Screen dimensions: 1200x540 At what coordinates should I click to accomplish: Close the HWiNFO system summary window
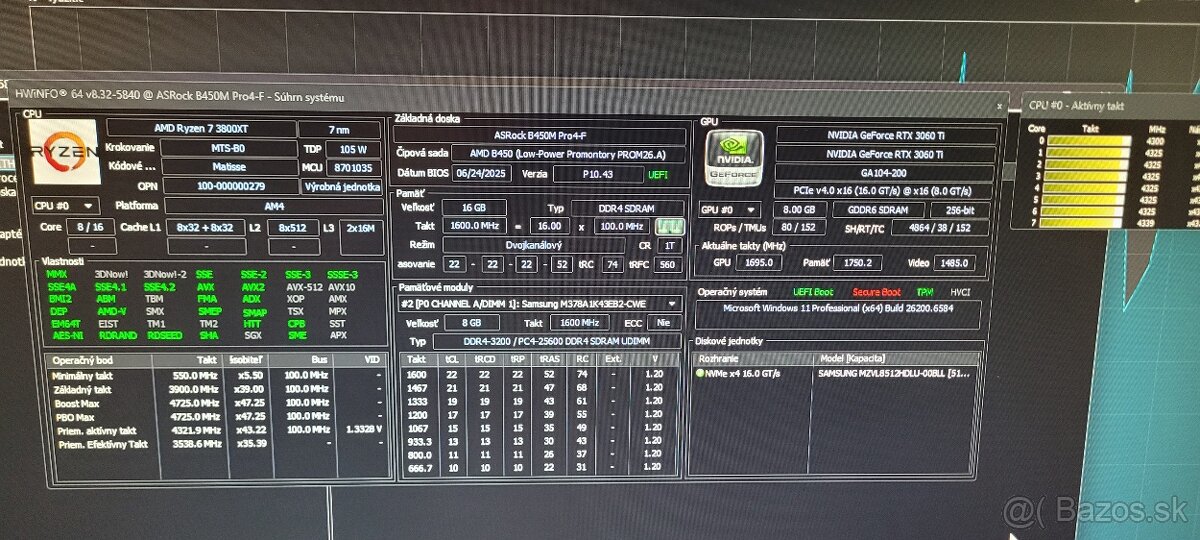click(x=999, y=104)
